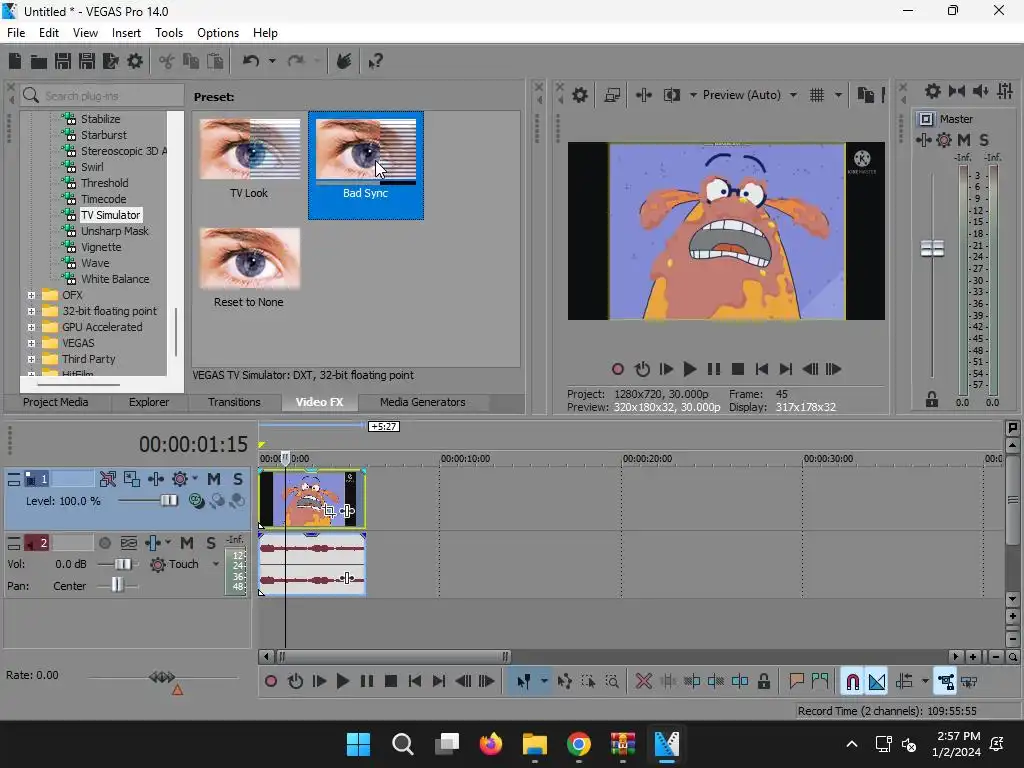
Task: Open Touch automation mode dropdown
Action: pyautogui.click(x=216, y=564)
